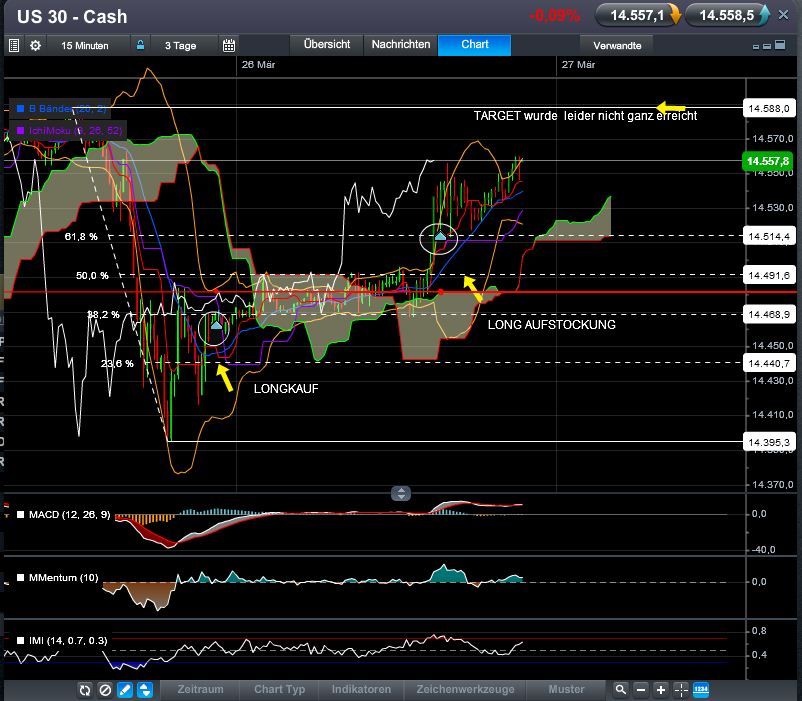Click the 27 Mär date label
This screenshot has width=802, height=701.
pyautogui.click(x=578, y=64)
